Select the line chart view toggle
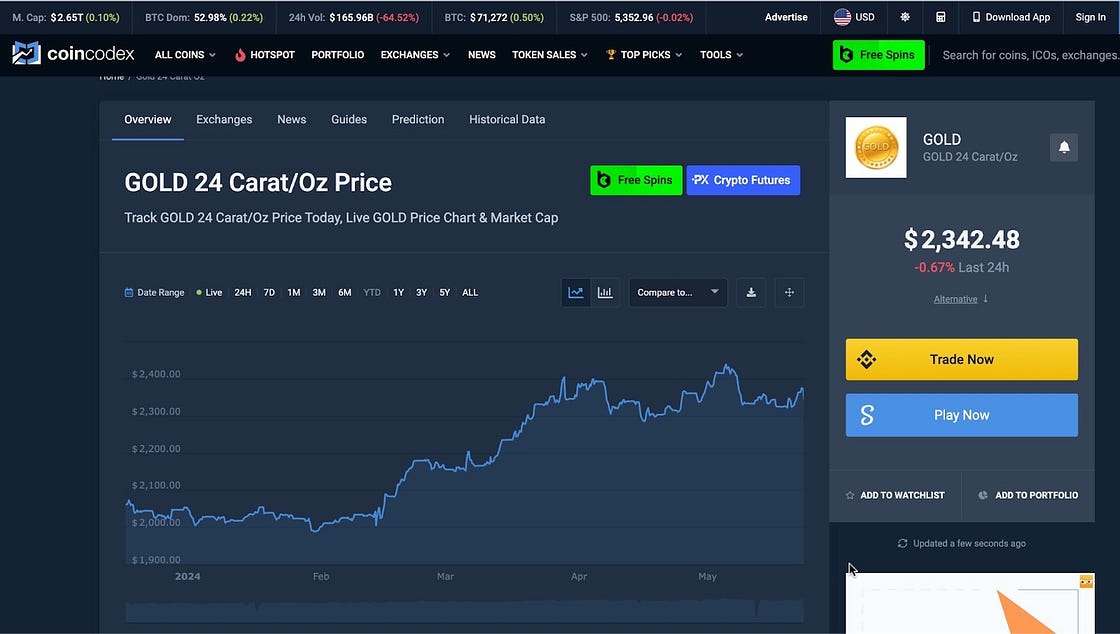Viewport: 1120px width, 634px height. pos(576,292)
